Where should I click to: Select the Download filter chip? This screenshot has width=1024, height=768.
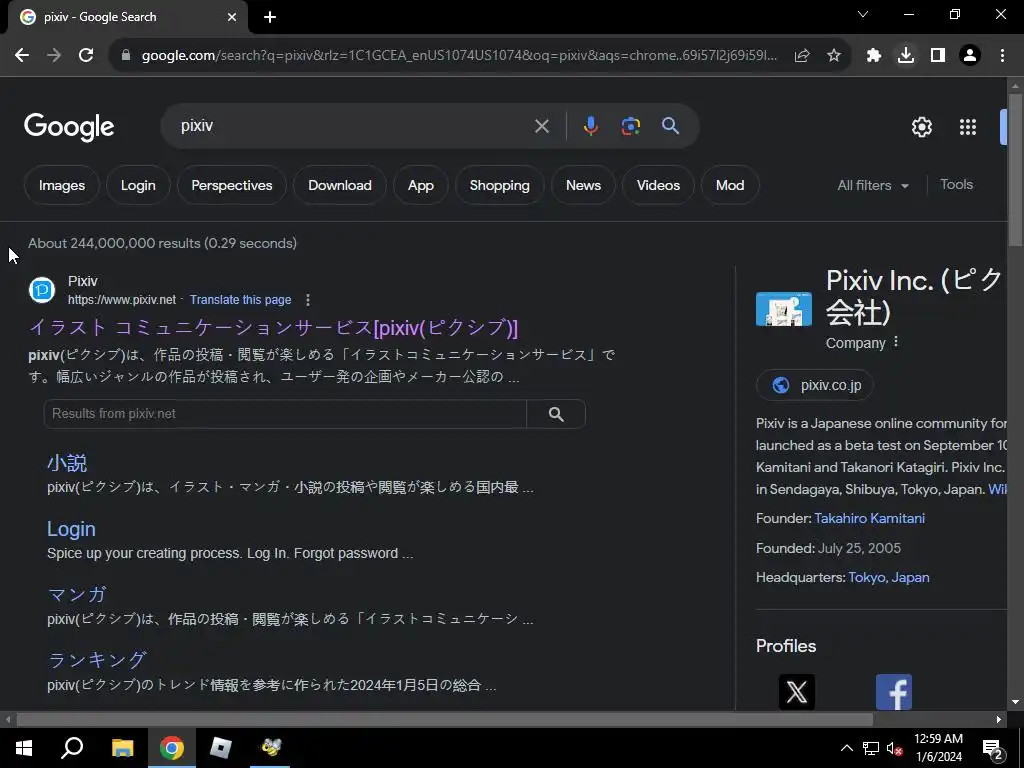(x=340, y=185)
